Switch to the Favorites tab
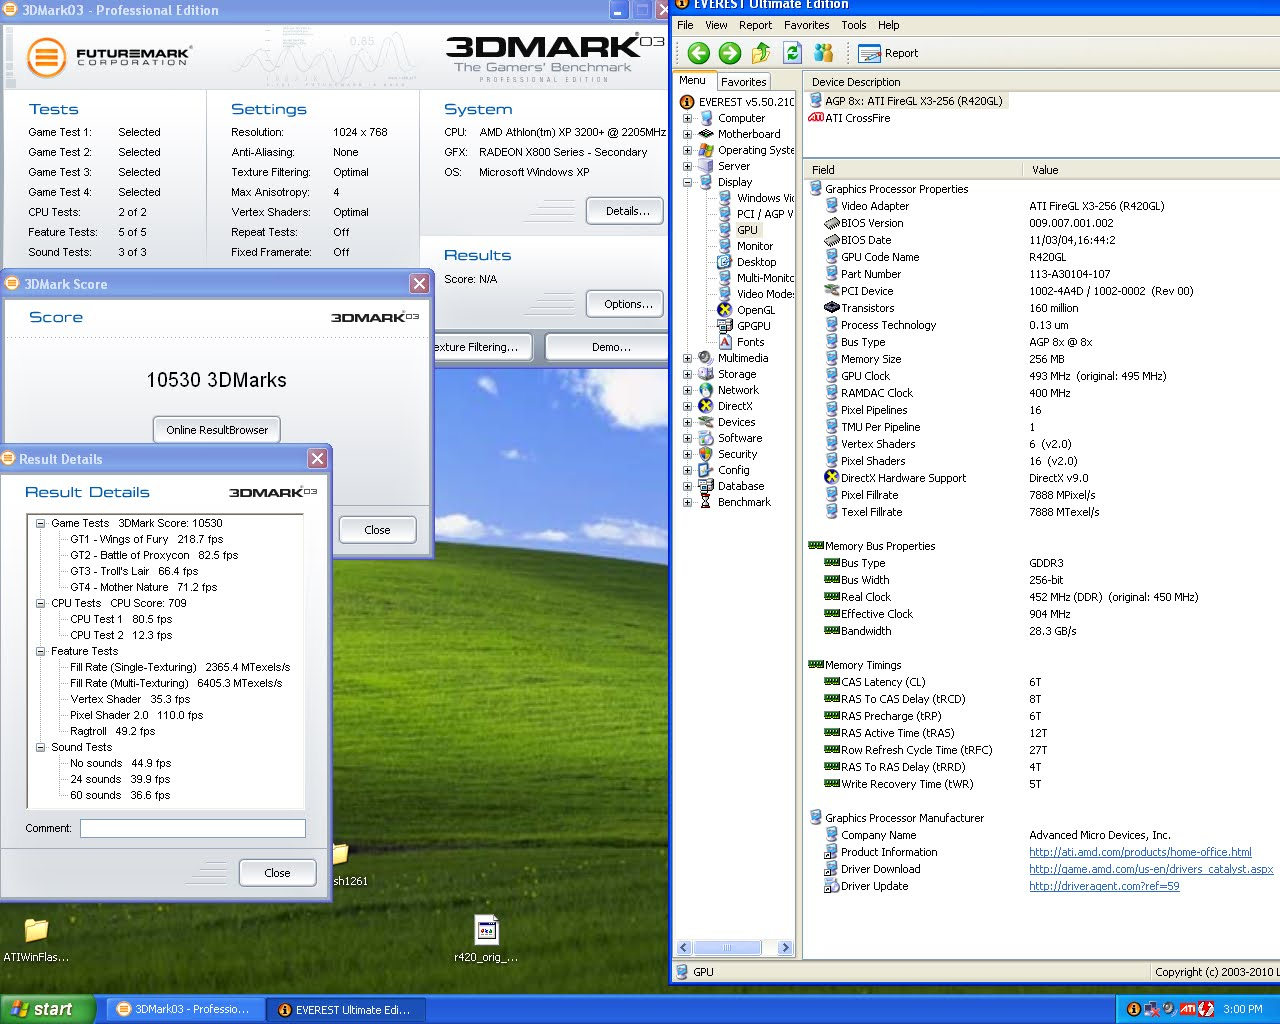 click(x=744, y=82)
